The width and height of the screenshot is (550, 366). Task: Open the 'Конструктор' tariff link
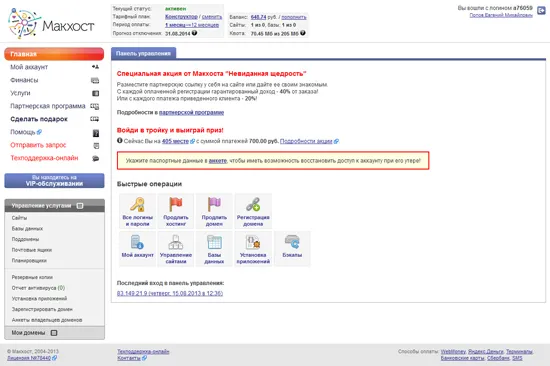click(181, 16)
